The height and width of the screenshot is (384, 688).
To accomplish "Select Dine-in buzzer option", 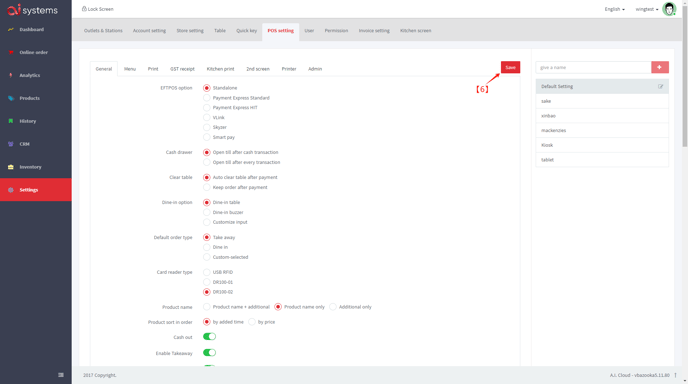I will pos(207,212).
